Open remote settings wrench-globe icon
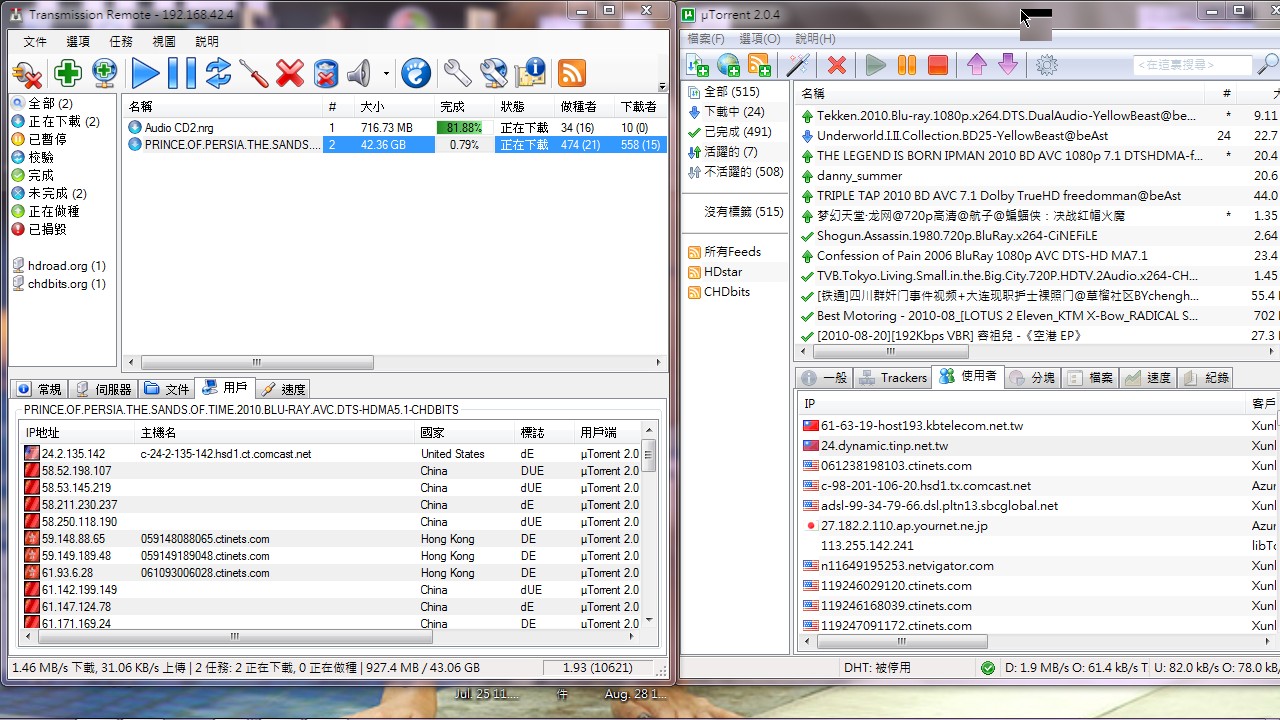This screenshot has height=720, width=1280. point(494,73)
